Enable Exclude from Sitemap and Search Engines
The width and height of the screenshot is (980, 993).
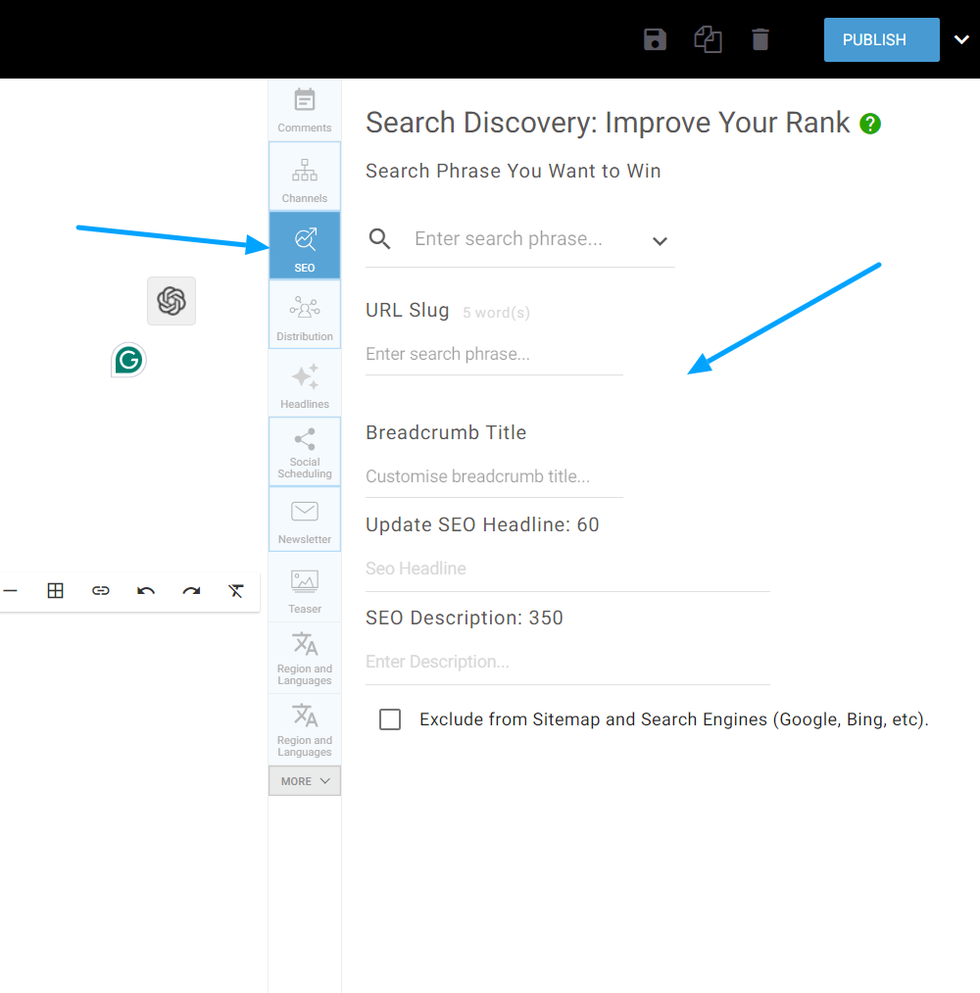pos(390,720)
